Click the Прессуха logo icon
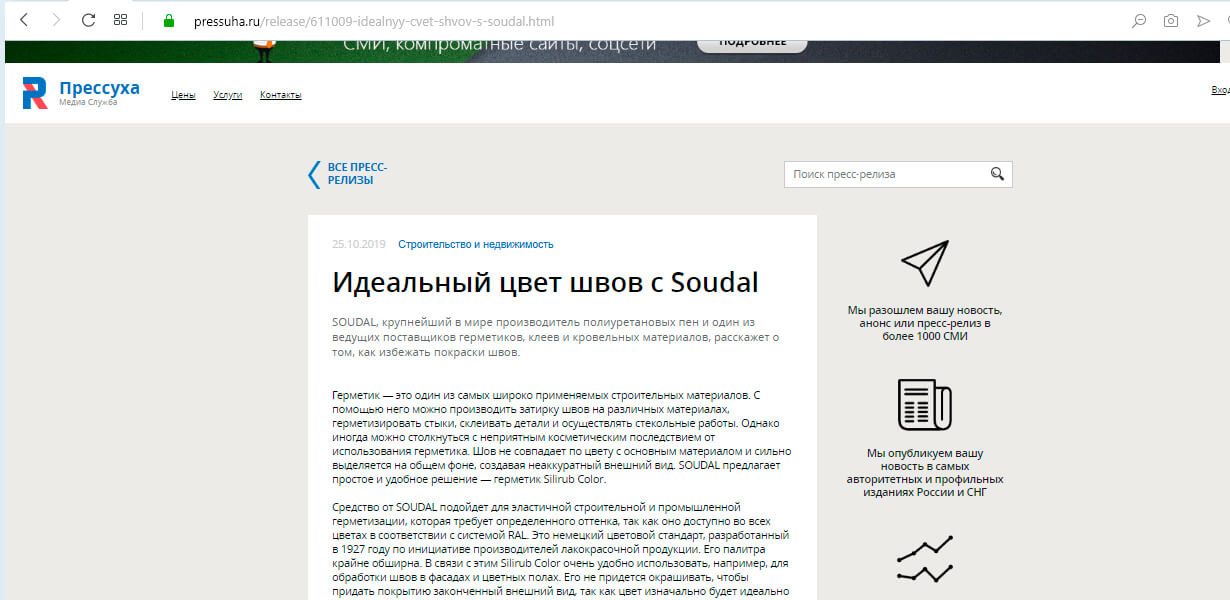 click(x=35, y=93)
